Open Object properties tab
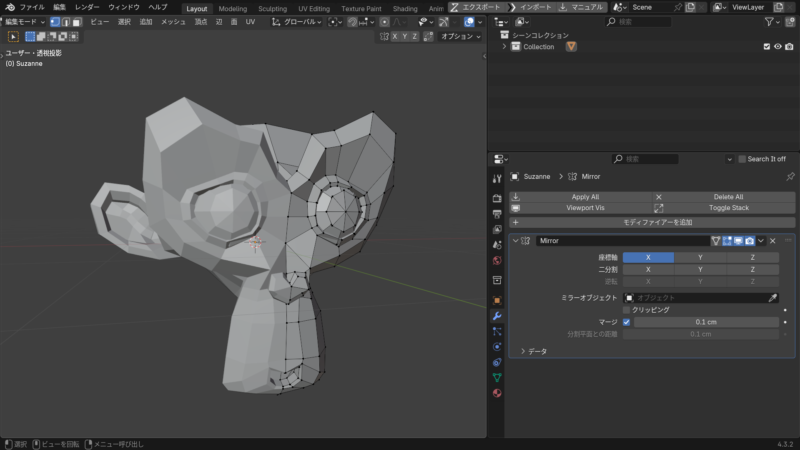The image size is (800, 450). click(x=497, y=301)
